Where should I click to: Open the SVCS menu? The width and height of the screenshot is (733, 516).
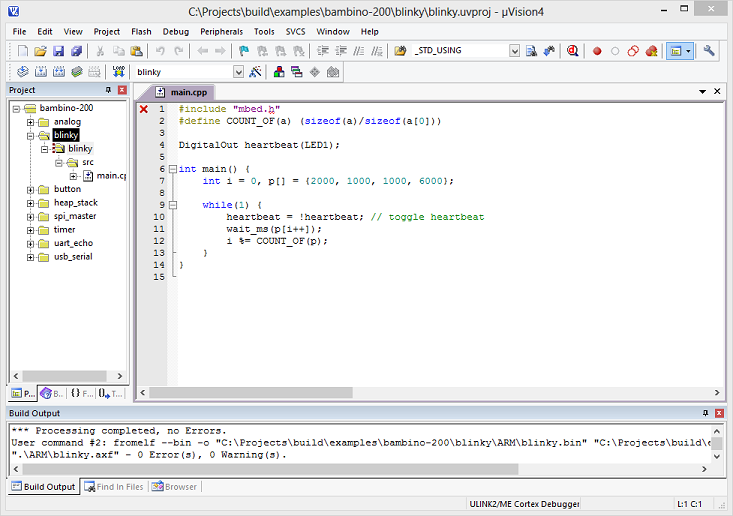point(295,31)
